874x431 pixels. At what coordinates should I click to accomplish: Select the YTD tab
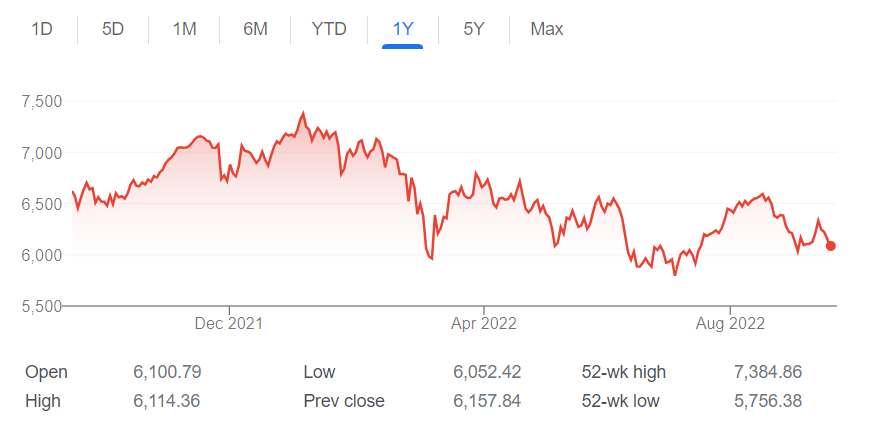click(x=329, y=29)
